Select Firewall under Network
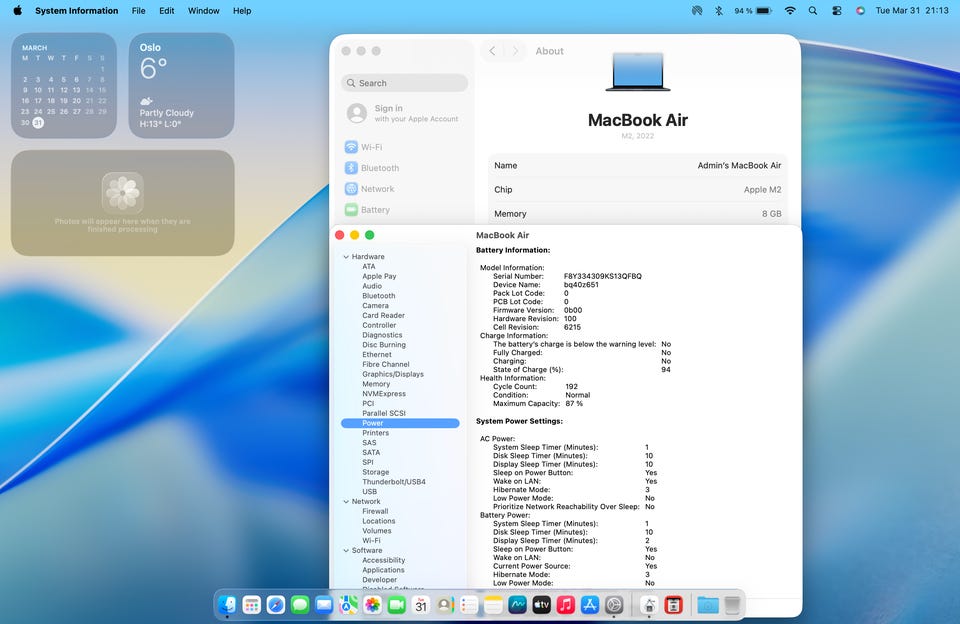The height and width of the screenshot is (624, 960). coord(375,511)
